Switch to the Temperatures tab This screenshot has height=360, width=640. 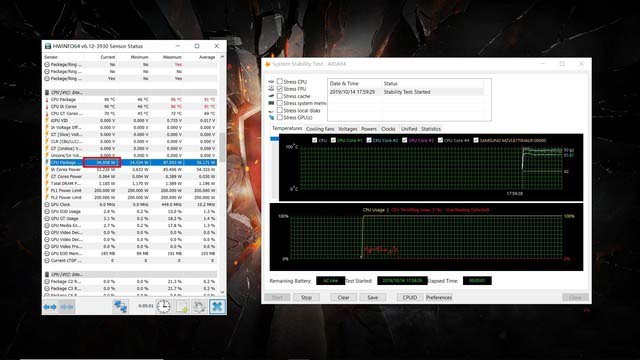tap(287, 128)
